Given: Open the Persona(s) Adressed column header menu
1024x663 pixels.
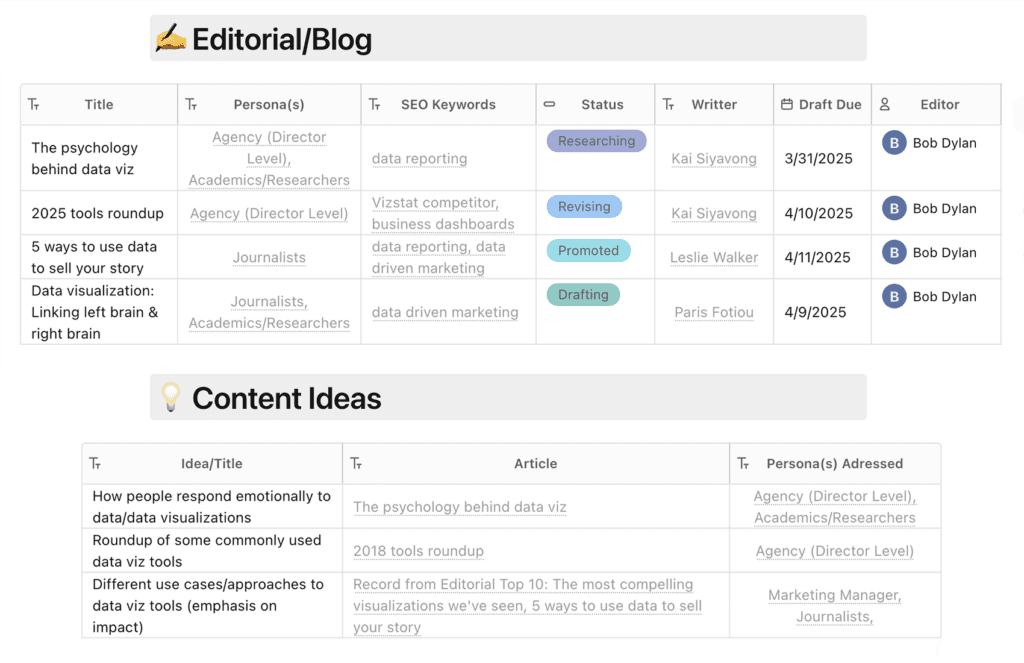Looking at the screenshot, I should 834,463.
